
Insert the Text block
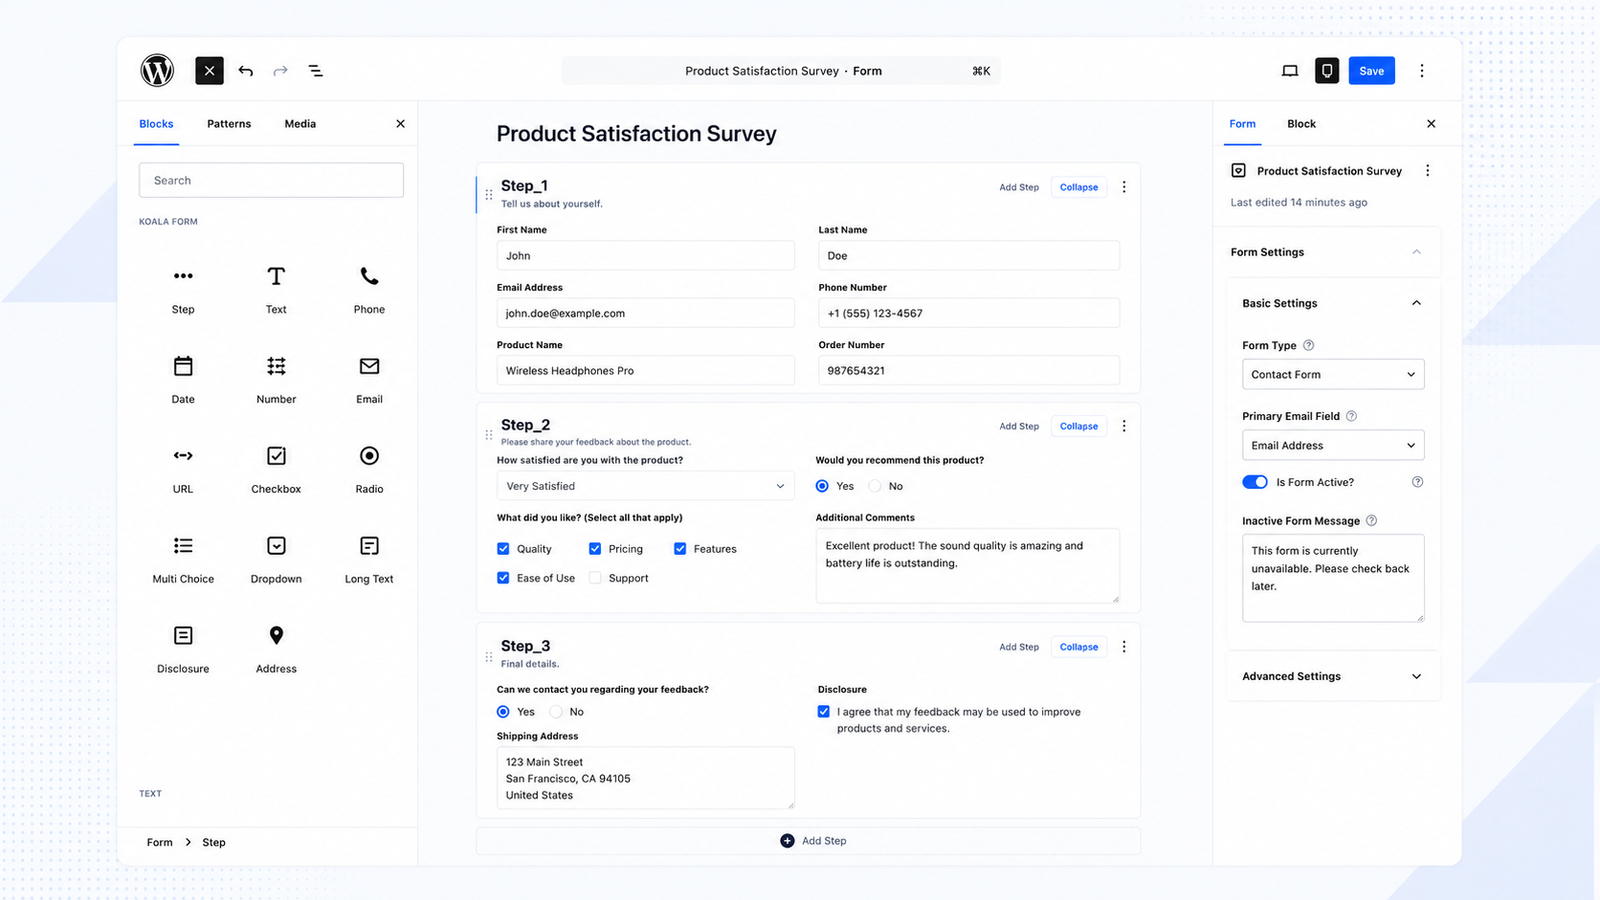pyautogui.click(x=276, y=289)
